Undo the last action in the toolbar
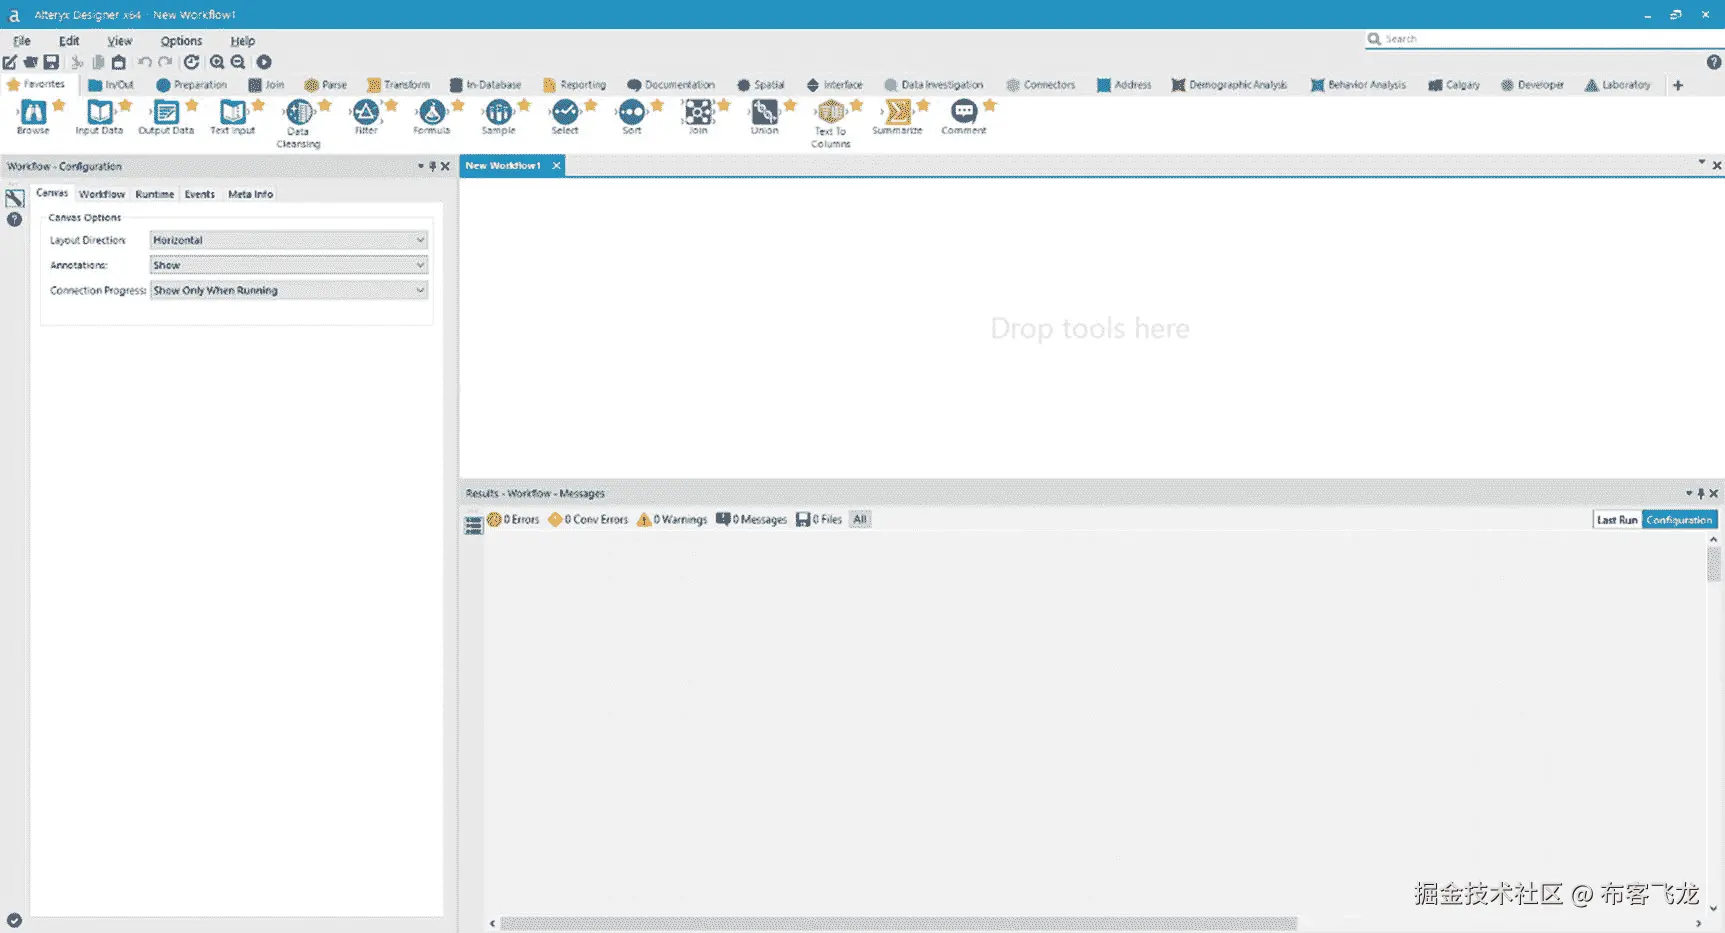Image resolution: width=1725 pixels, height=933 pixels. pyautogui.click(x=145, y=62)
